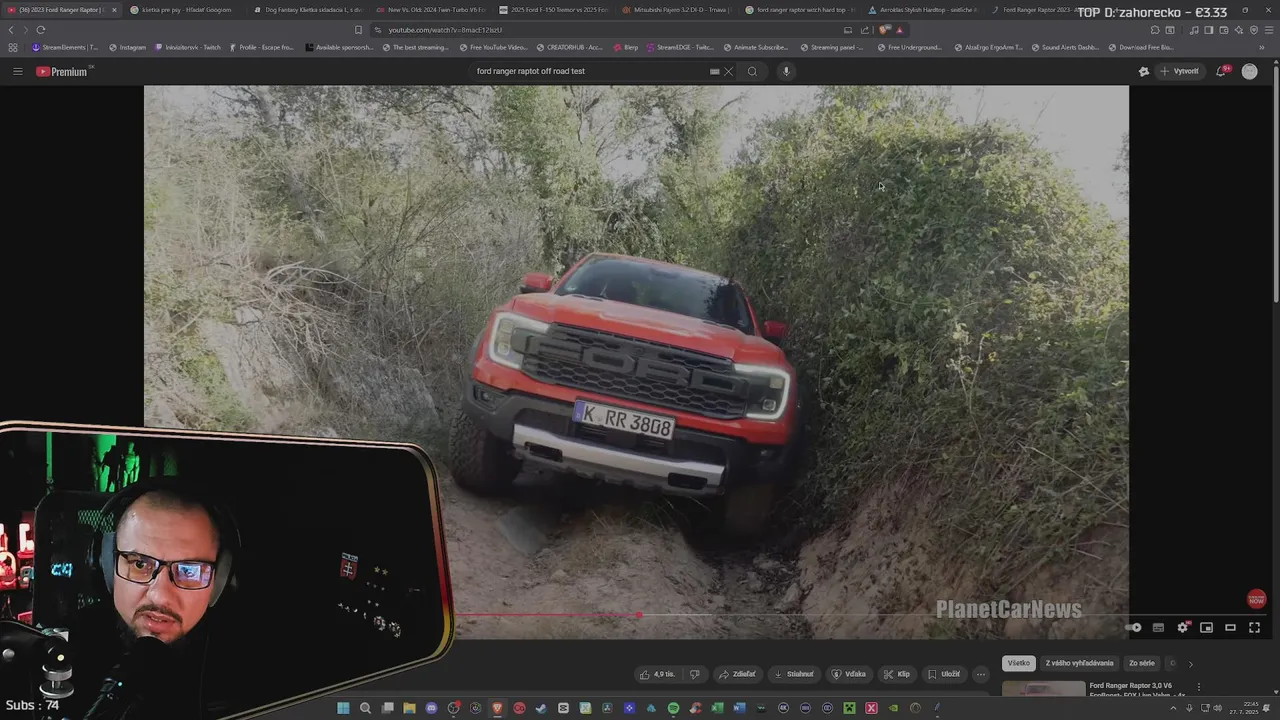Enter fullscreen video mode

point(1255,628)
